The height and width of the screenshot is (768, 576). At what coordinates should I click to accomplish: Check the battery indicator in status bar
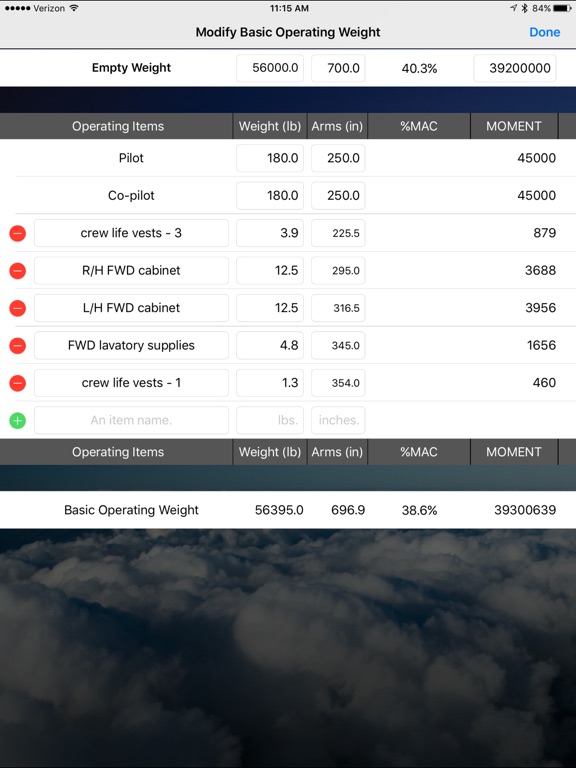point(562,8)
